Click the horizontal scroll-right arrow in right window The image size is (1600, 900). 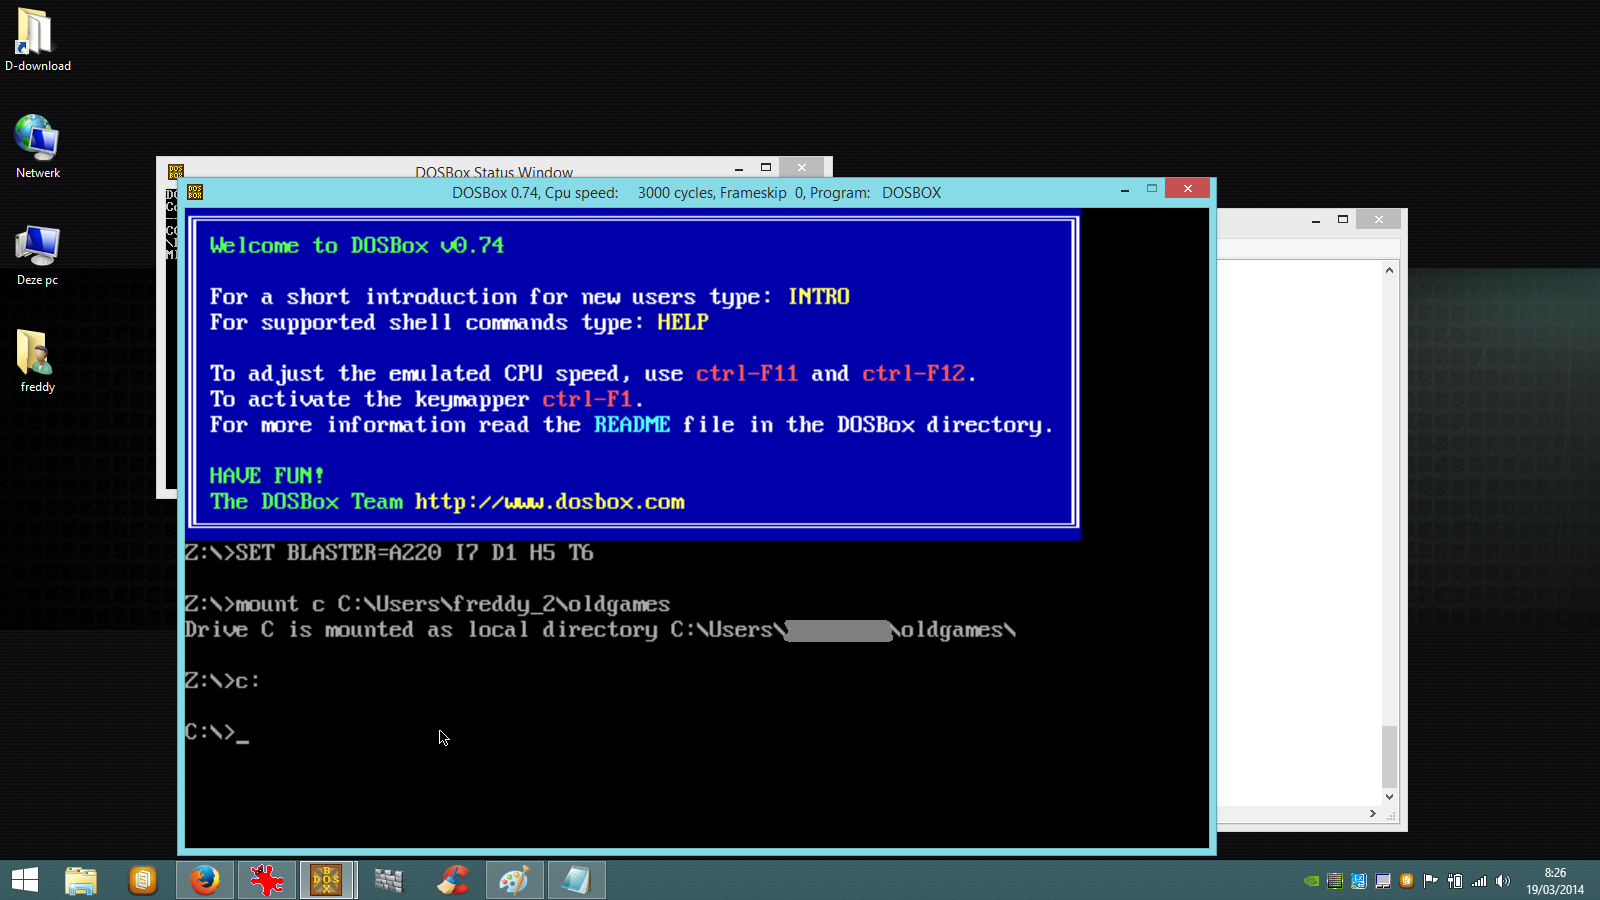tap(1373, 814)
